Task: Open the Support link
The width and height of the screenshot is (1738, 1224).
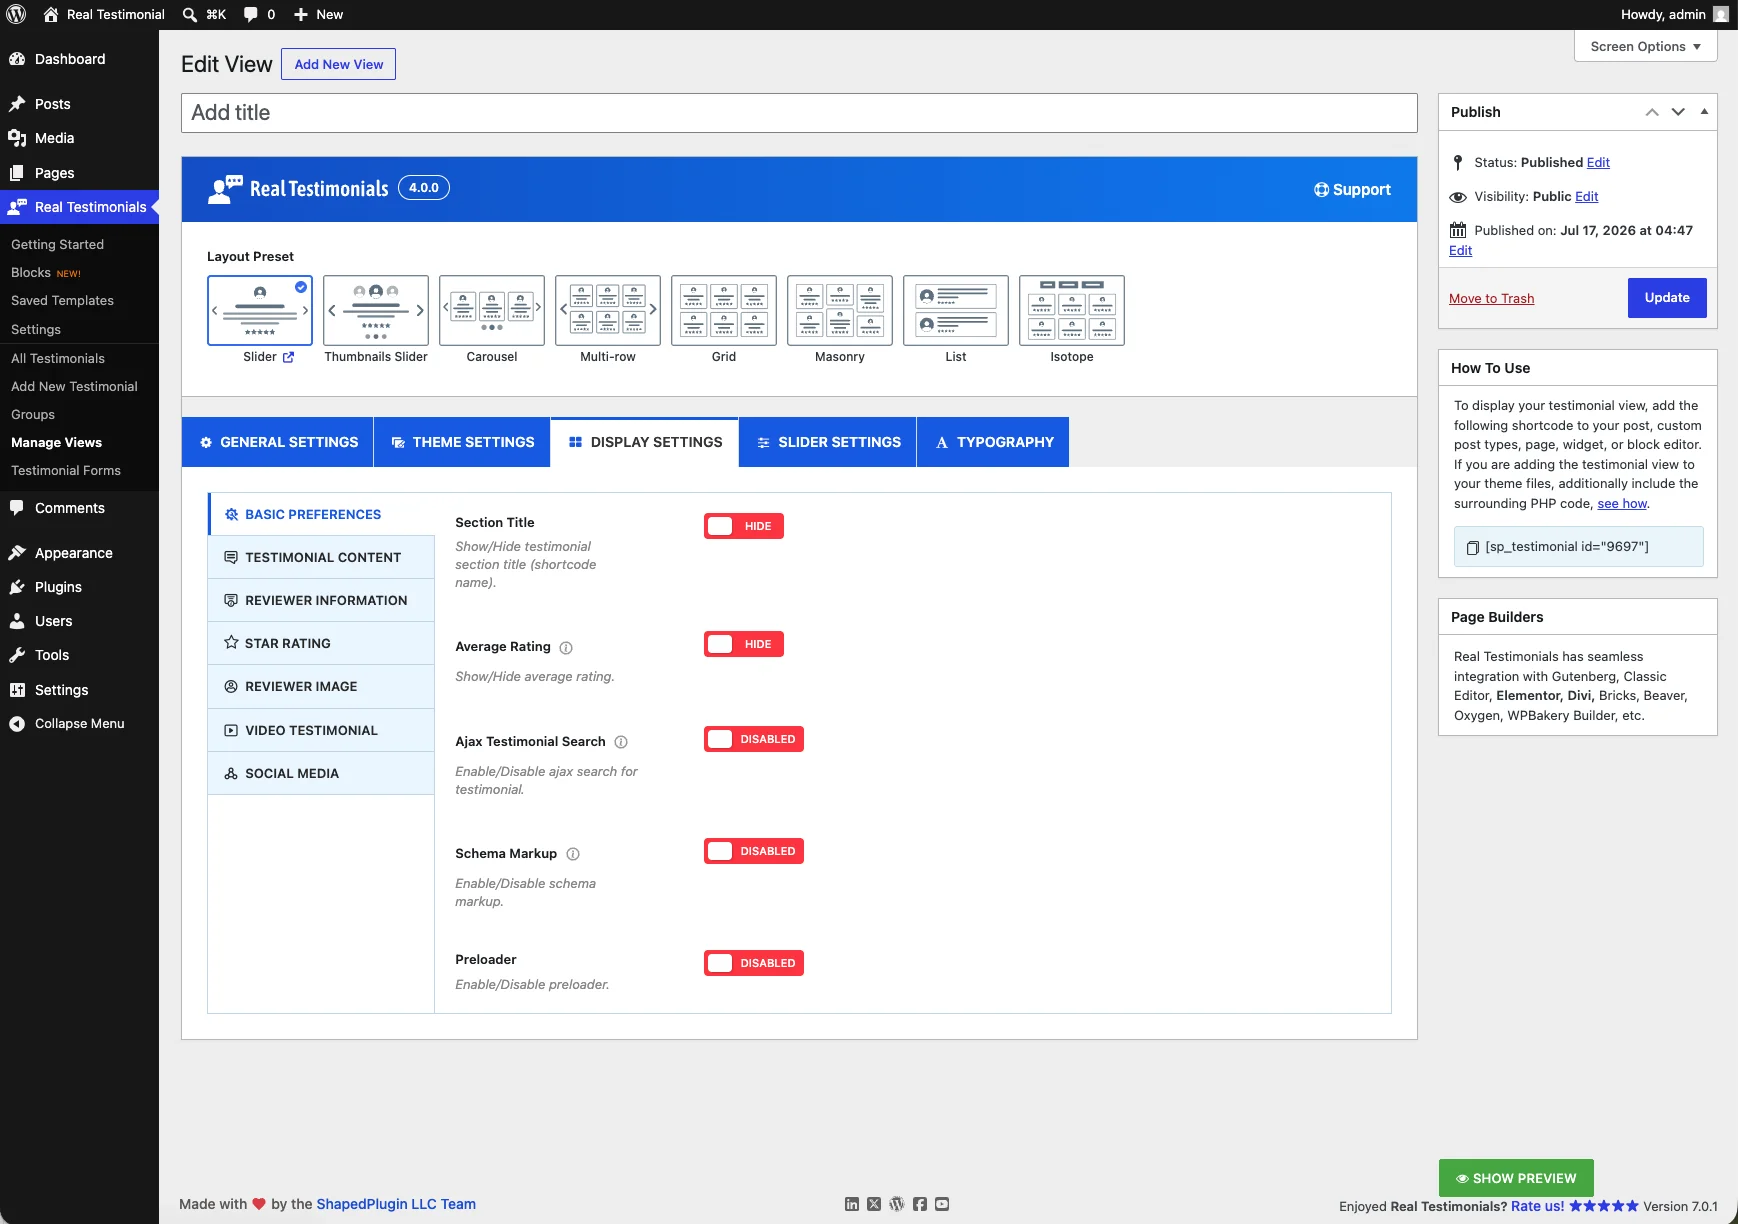Action: [x=1352, y=189]
